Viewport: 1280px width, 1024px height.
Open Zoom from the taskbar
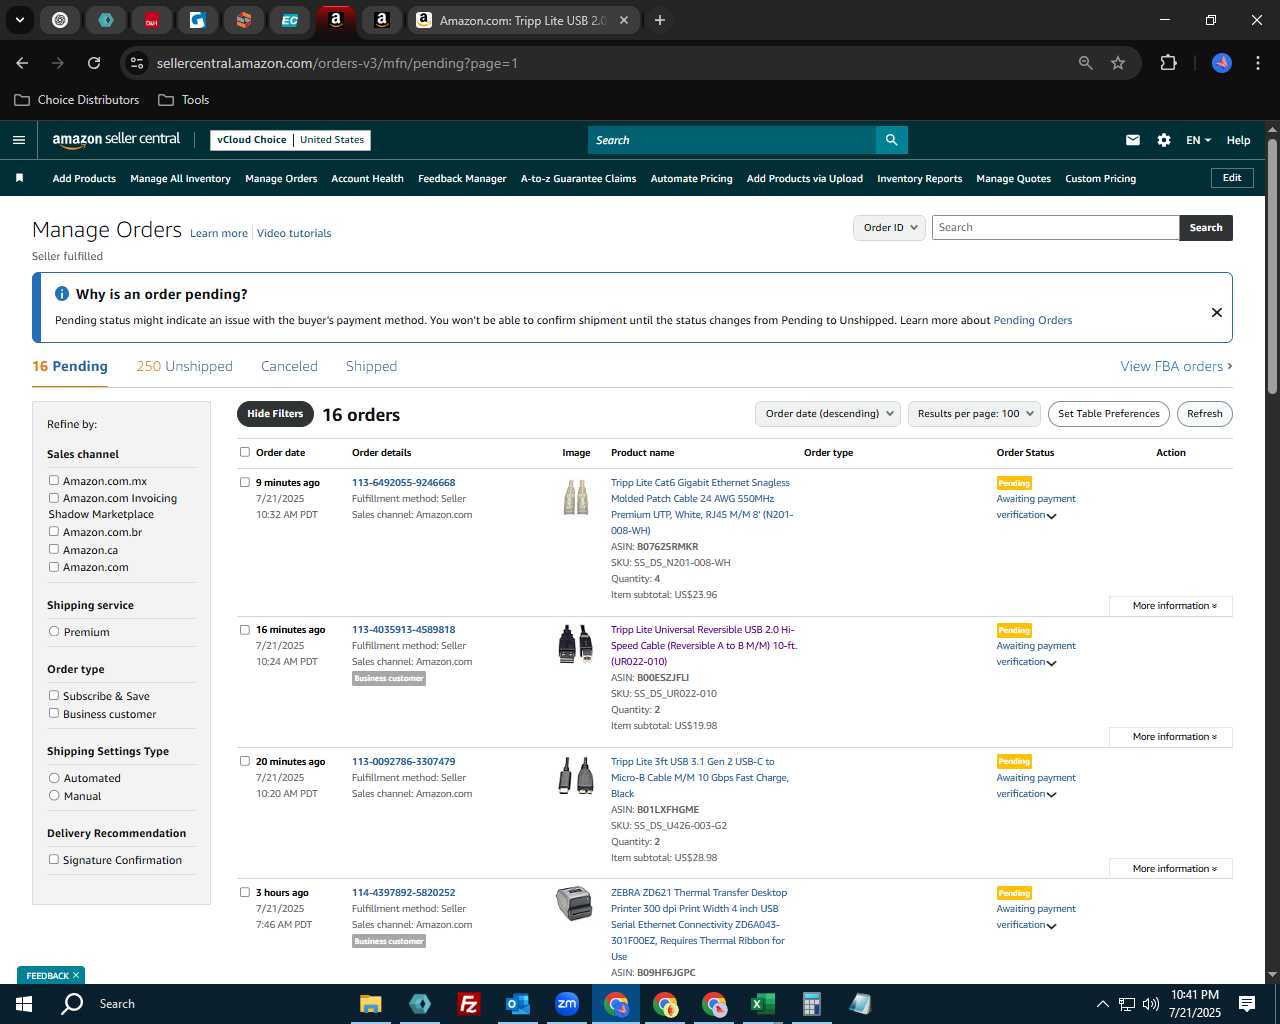tap(567, 1004)
